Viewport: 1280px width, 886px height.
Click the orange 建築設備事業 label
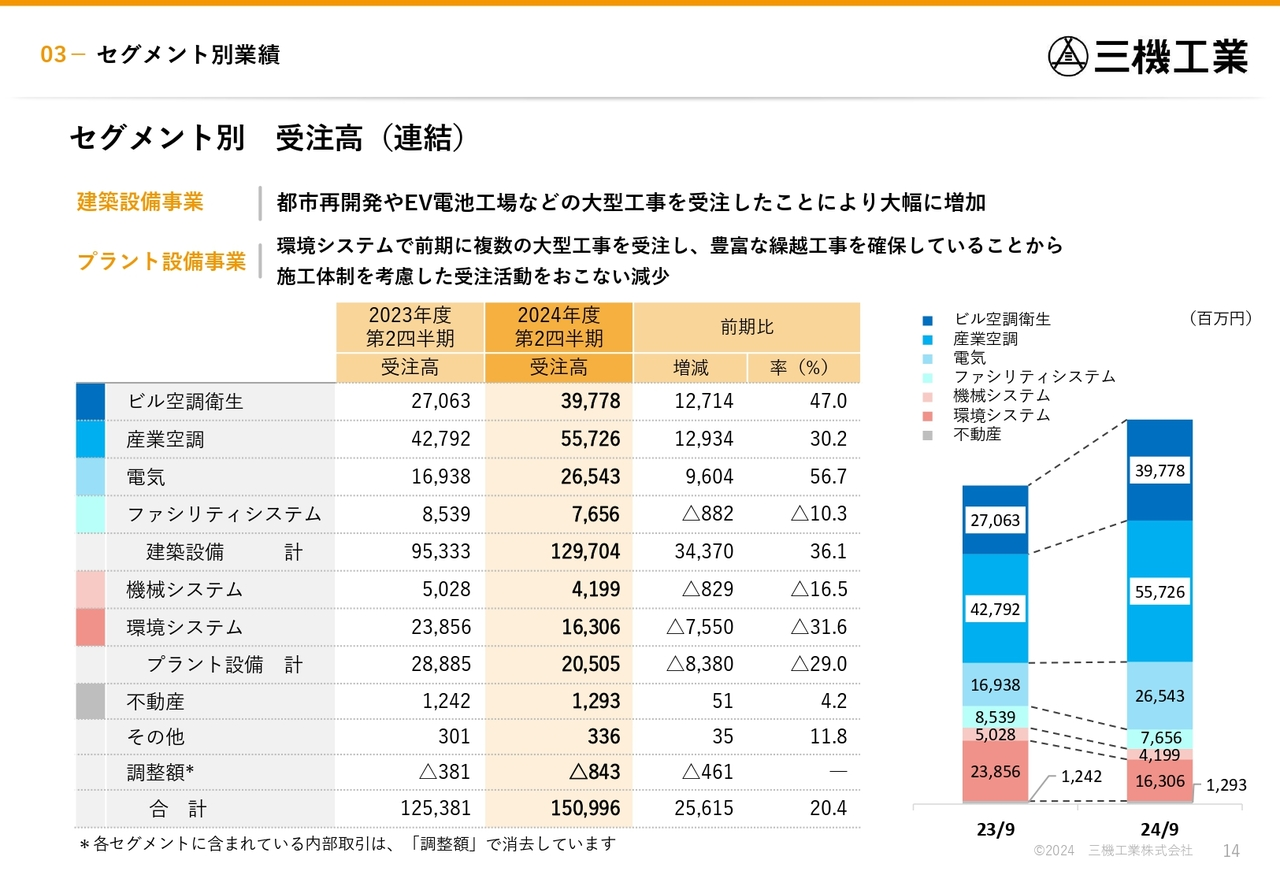[x=140, y=202]
